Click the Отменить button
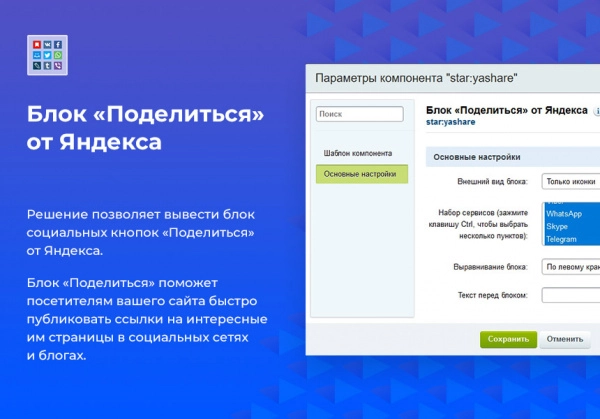The image size is (600, 419). click(x=565, y=339)
